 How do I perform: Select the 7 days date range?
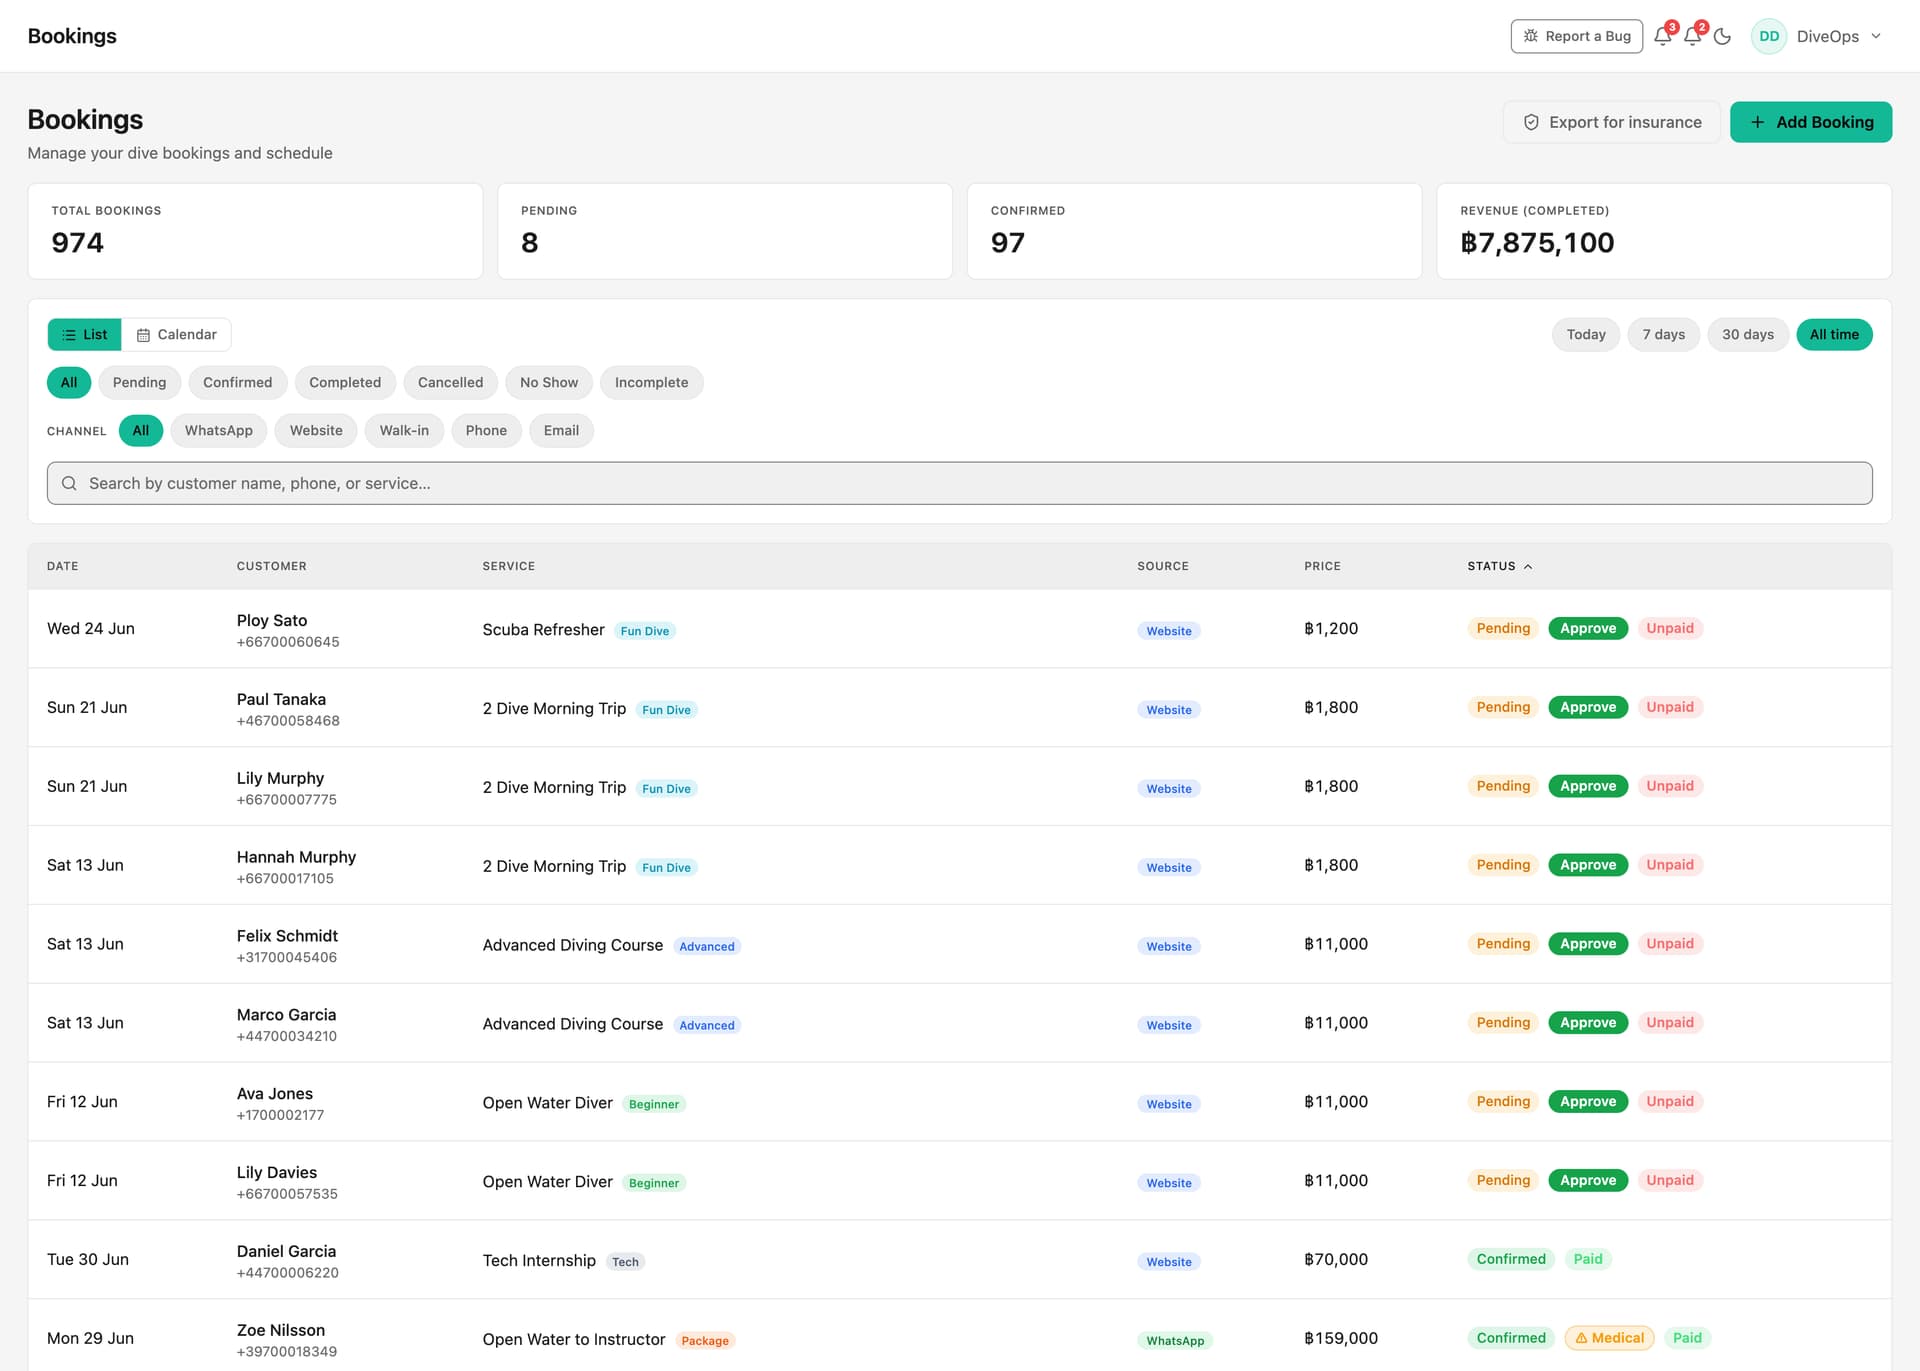pyautogui.click(x=1663, y=335)
